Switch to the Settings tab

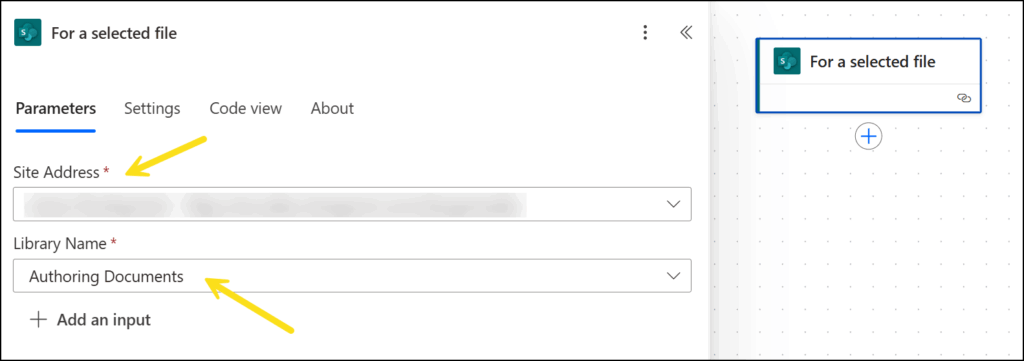tap(152, 108)
